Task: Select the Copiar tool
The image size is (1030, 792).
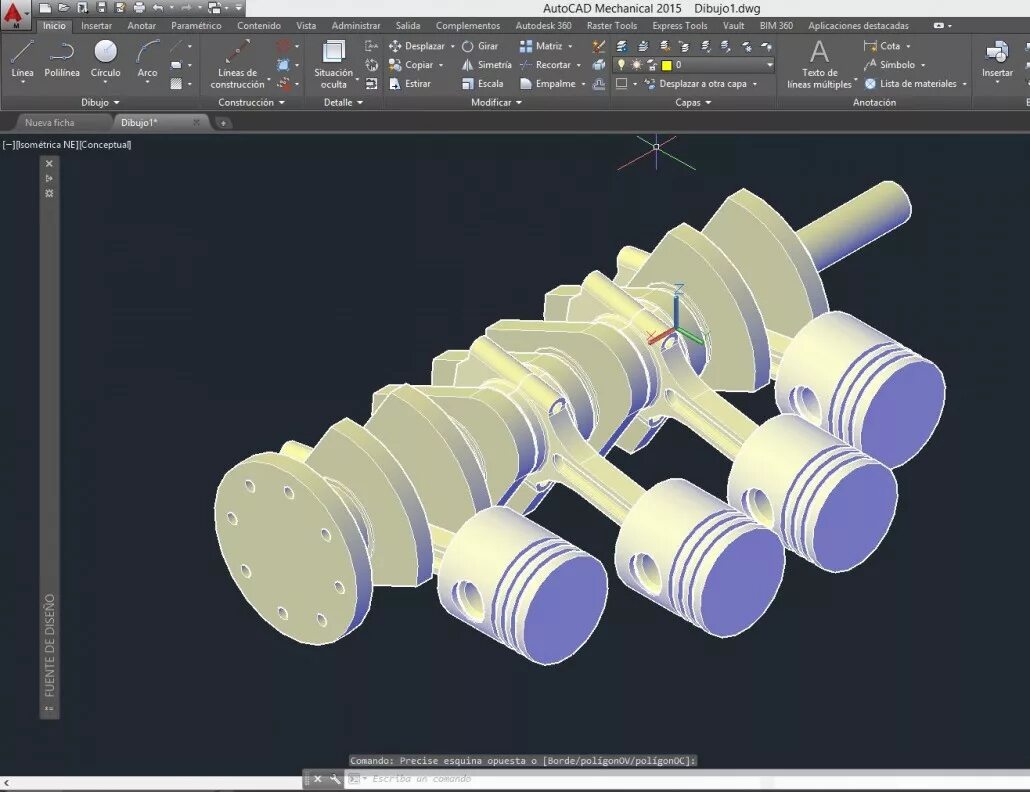Action: 411,65
